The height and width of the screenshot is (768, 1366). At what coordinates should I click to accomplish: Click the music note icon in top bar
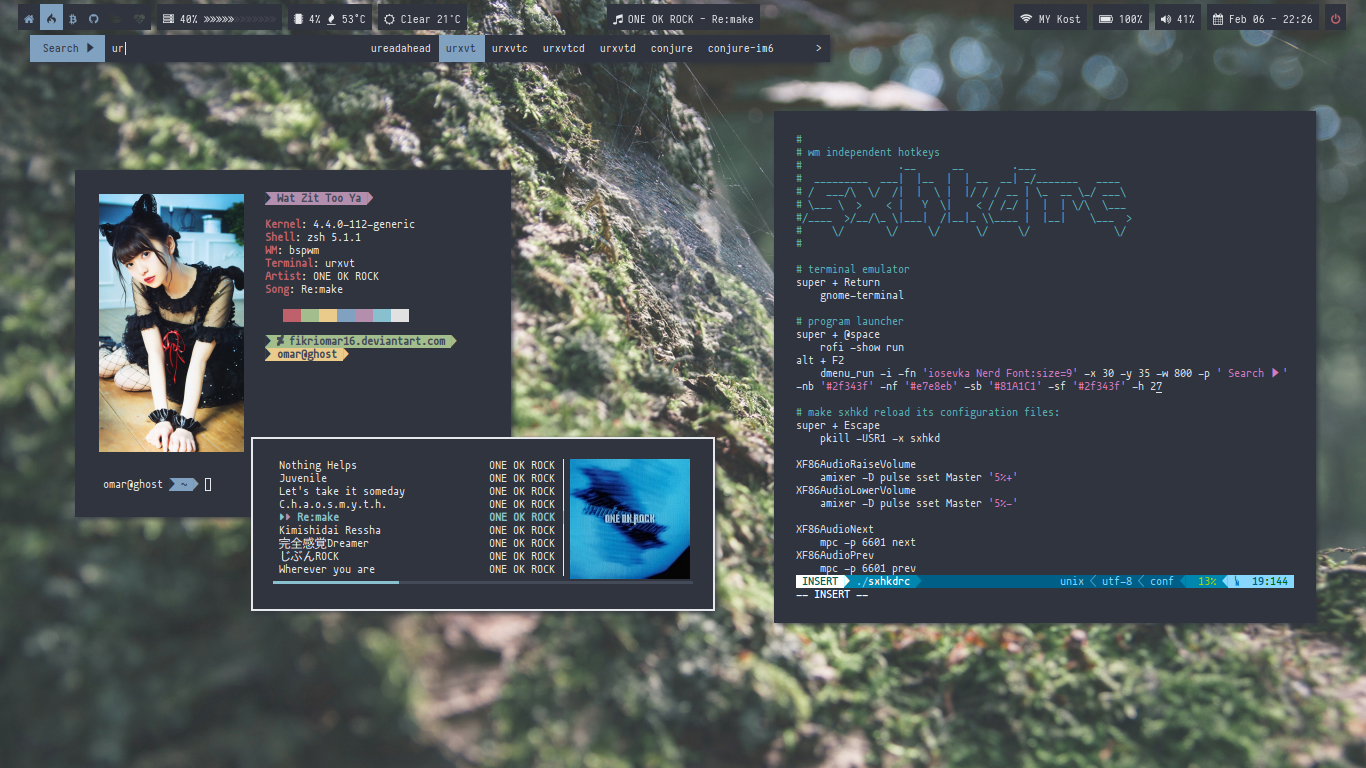tap(618, 18)
